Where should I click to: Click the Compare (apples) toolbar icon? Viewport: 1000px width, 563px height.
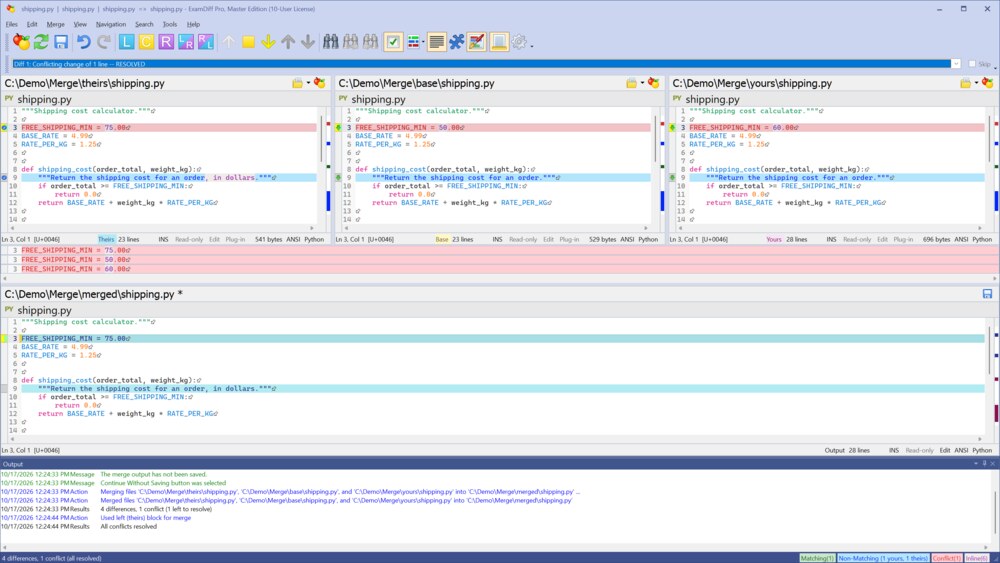click(x=22, y=42)
